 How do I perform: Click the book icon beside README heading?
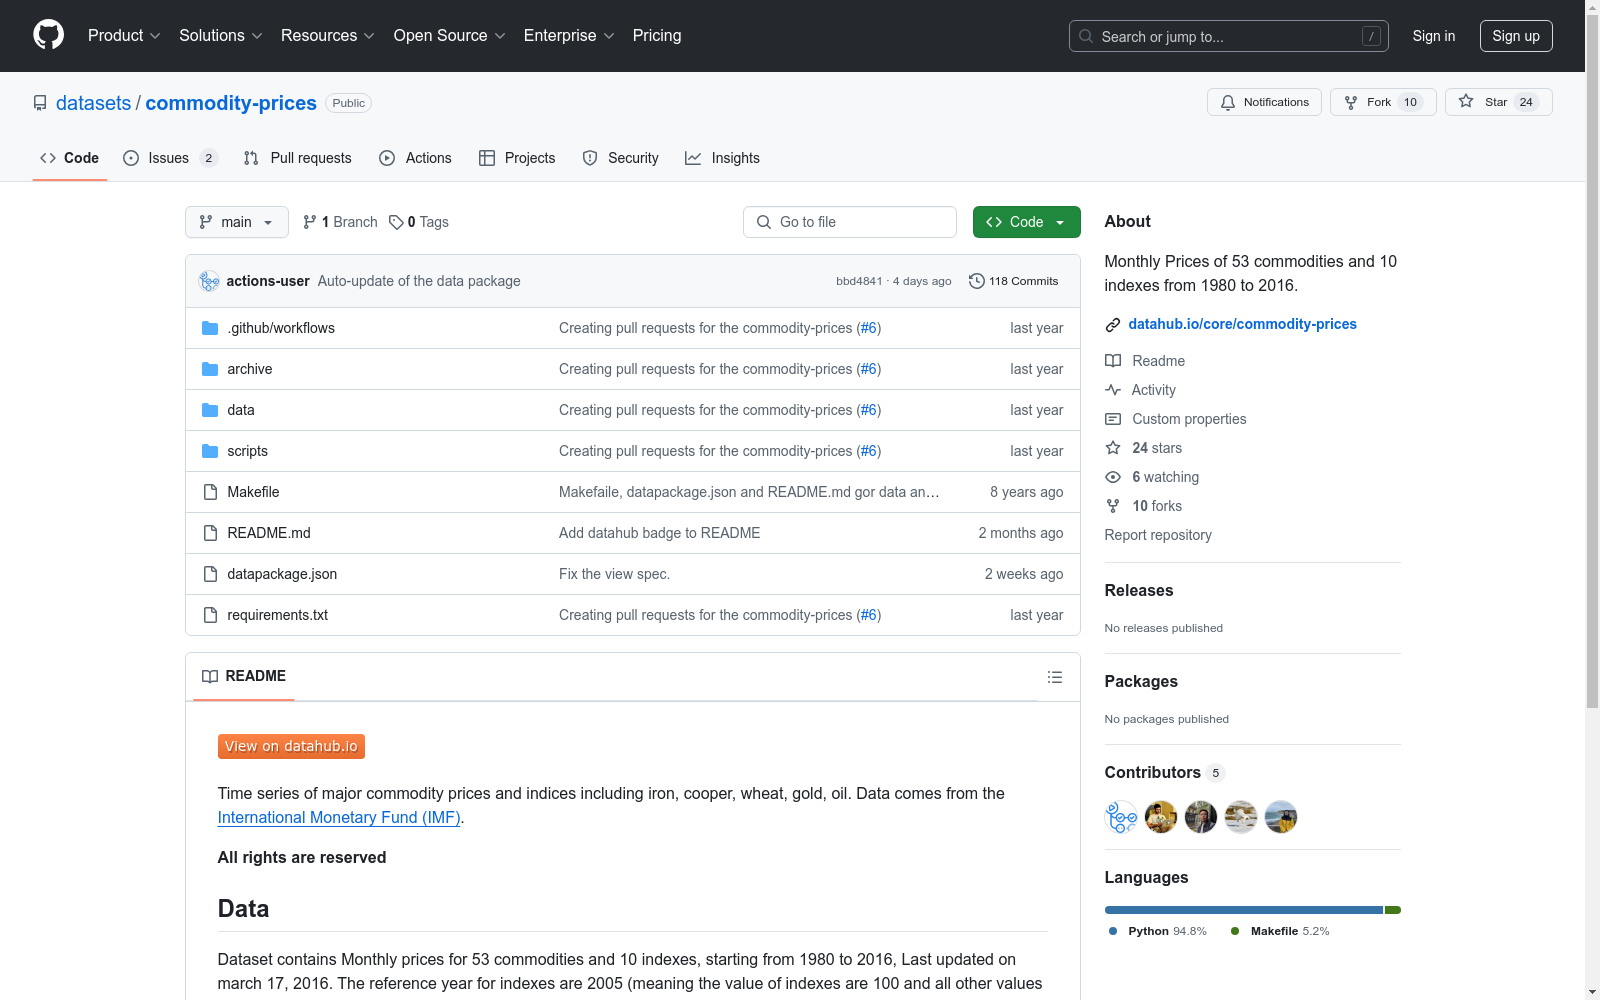click(x=210, y=677)
